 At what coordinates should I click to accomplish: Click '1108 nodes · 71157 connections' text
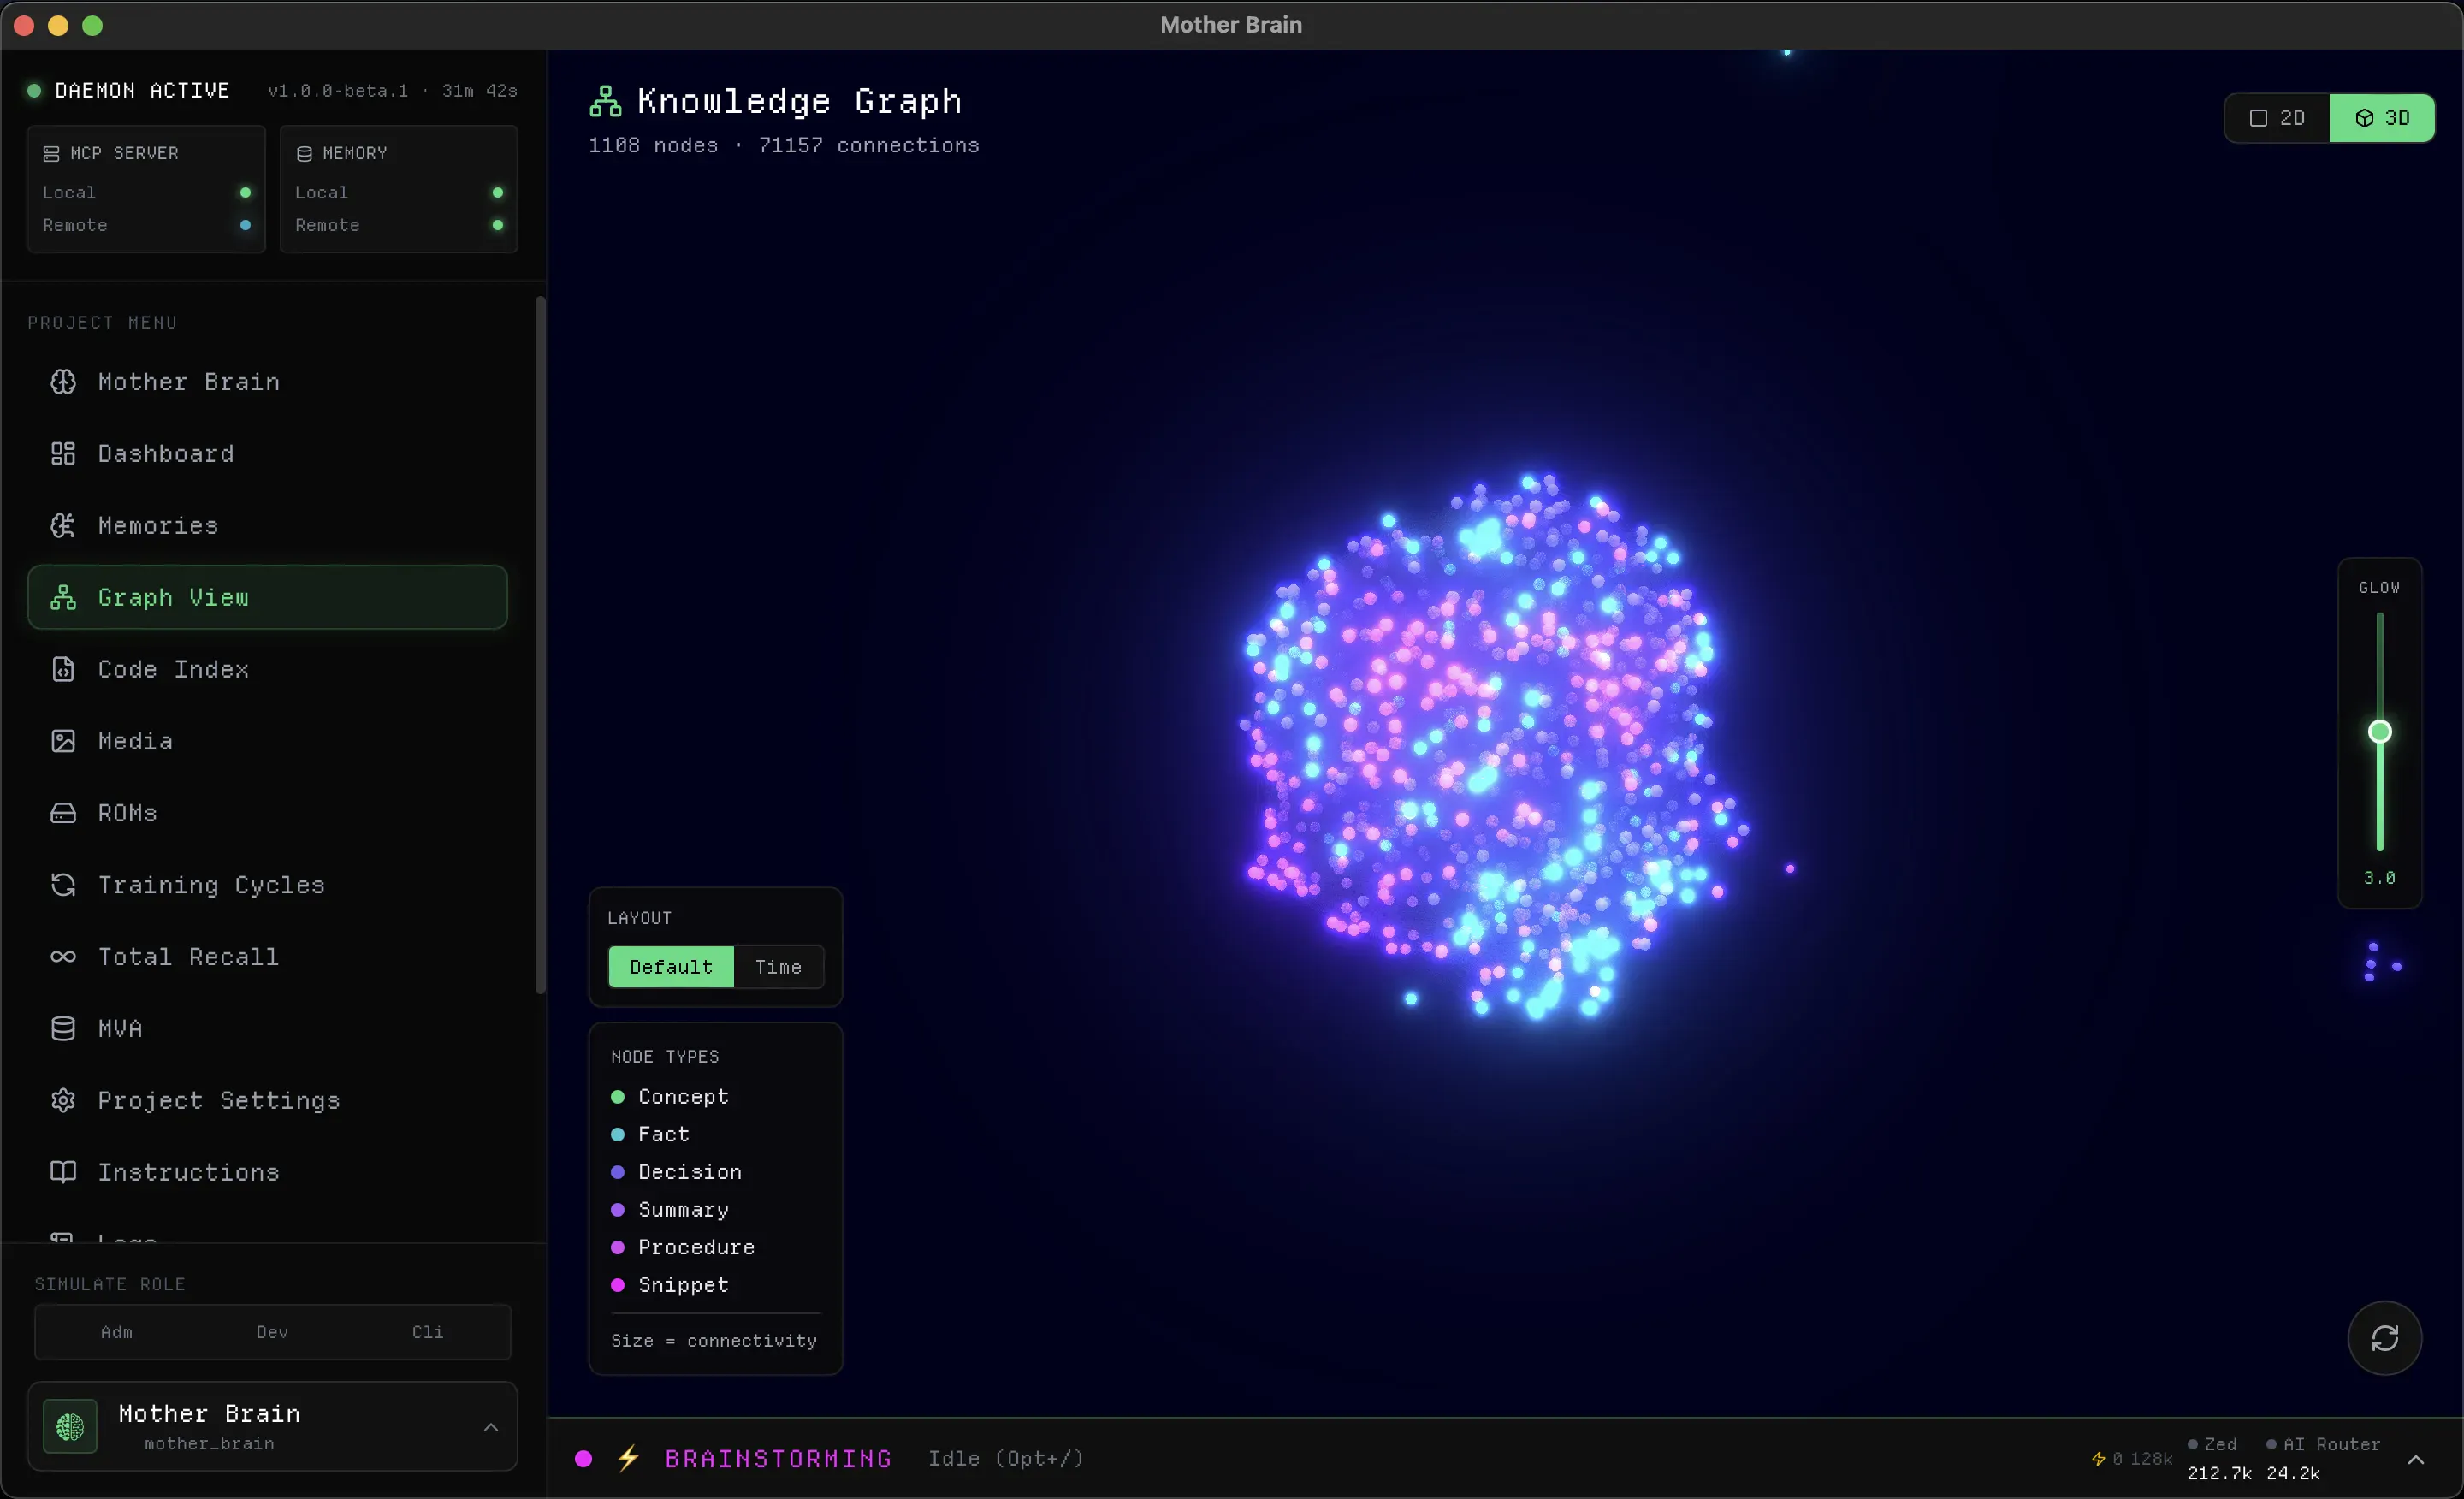point(784,146)
